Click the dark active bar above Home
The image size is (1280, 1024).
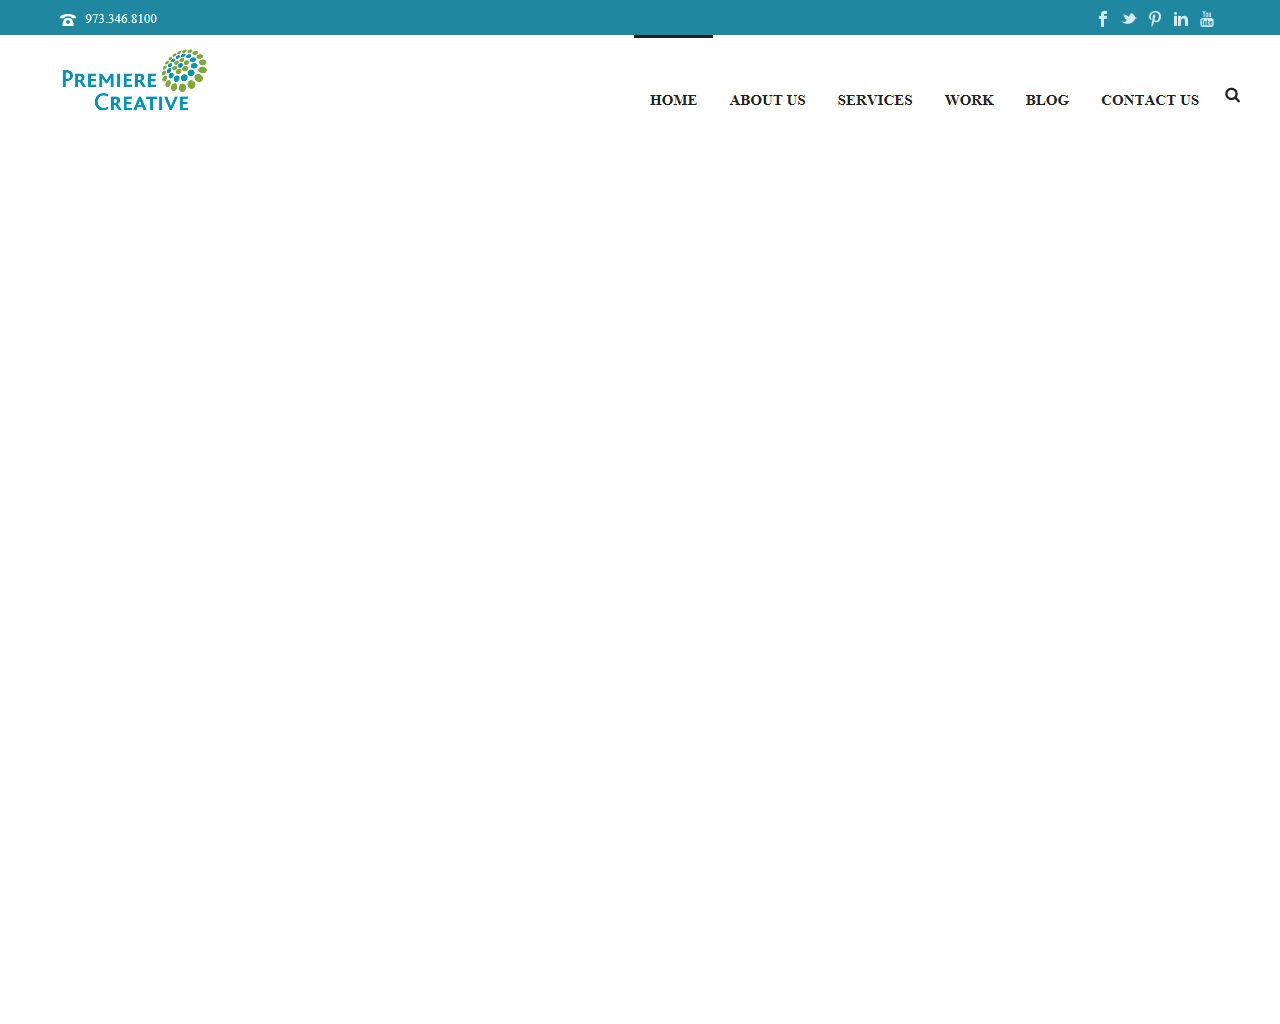tap(673, 37)
